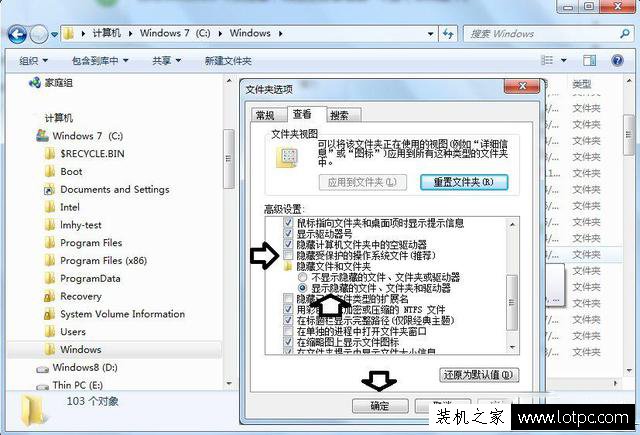The width and height of the screenshot is (640, 435).
Task: Click the refresh button beside address bar
Action: click(448, 34)
